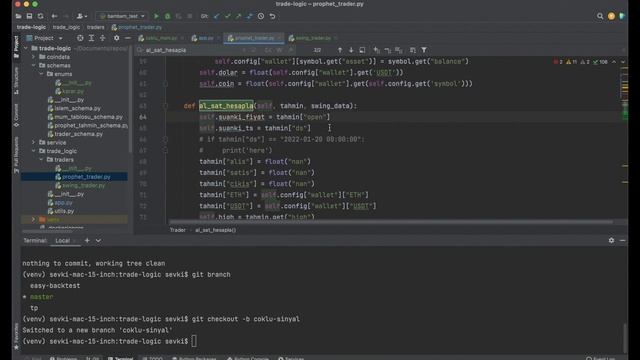Add new terminal session plus icon
Image resolution: width=640 pixels, height=360 pixels.
[87, 240]
